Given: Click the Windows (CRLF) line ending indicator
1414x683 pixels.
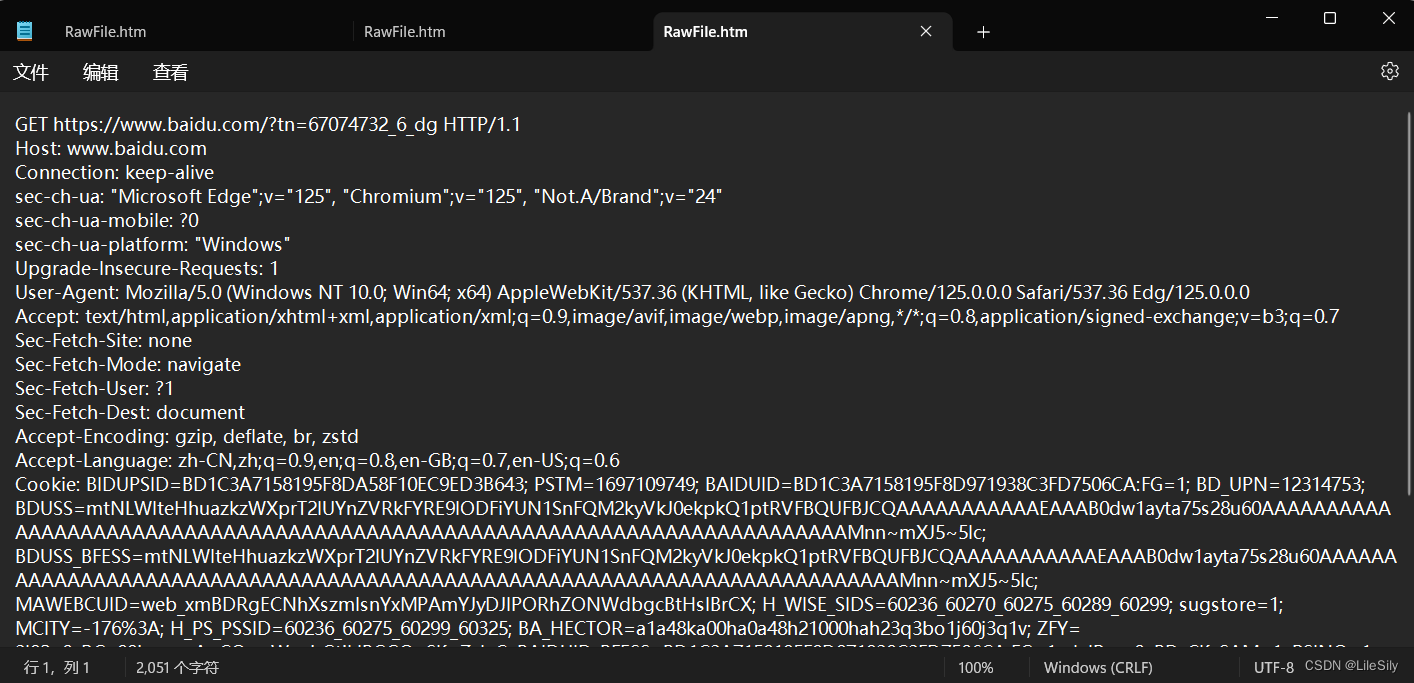Looking at the screenshot, I should pyautogui.click(x=1097, y=667).
